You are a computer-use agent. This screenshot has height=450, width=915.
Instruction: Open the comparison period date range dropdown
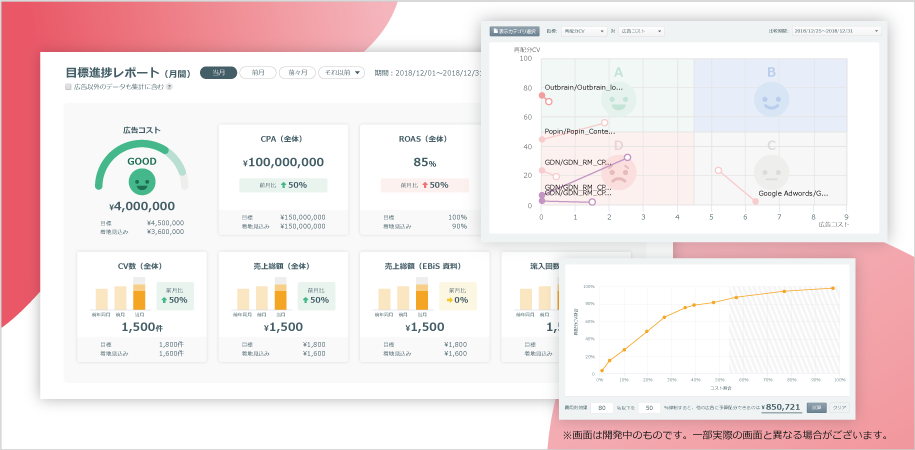(837, 31)
